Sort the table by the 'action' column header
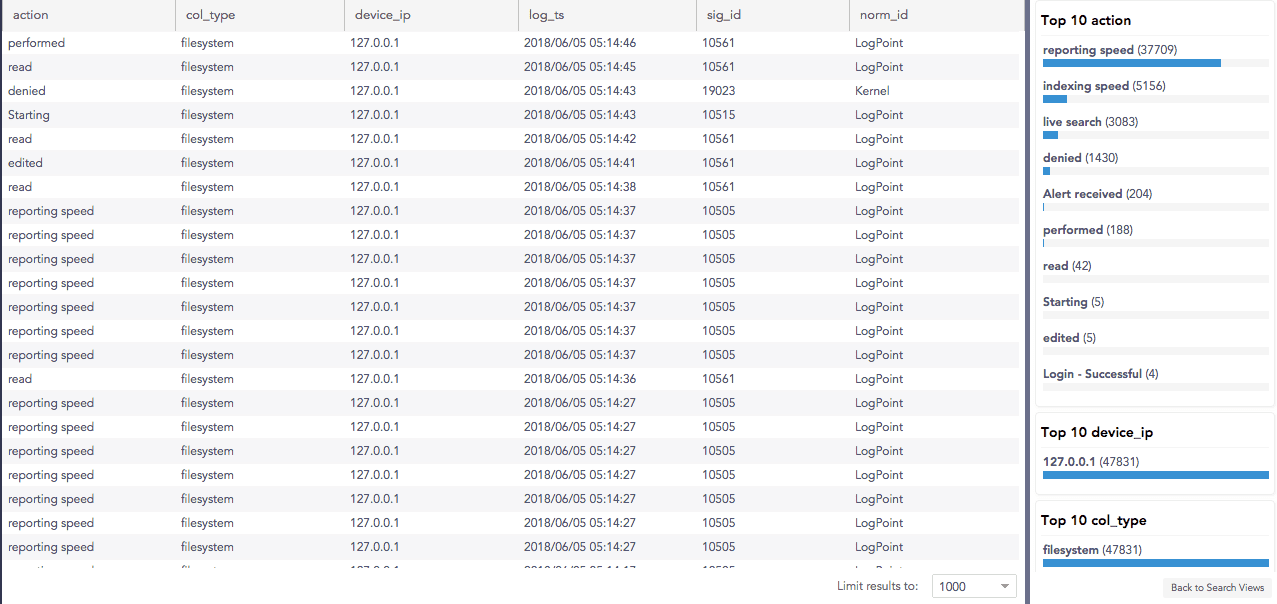The height and width of the screenshot is (604, 1277). pyautogui.click(x=30, y=15)
